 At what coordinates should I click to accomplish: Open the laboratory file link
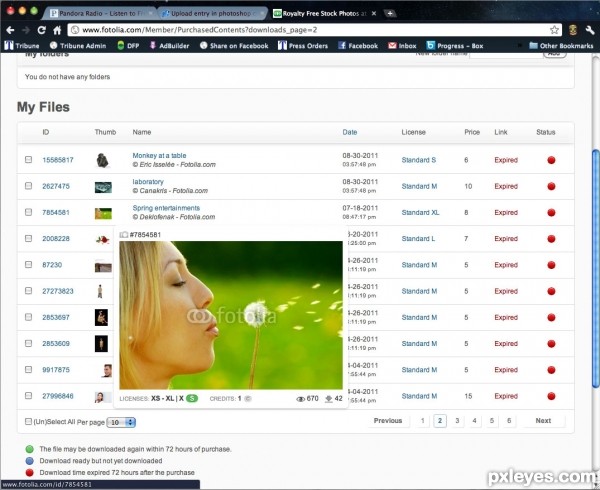pyautogui.click(x=148, y=182)
